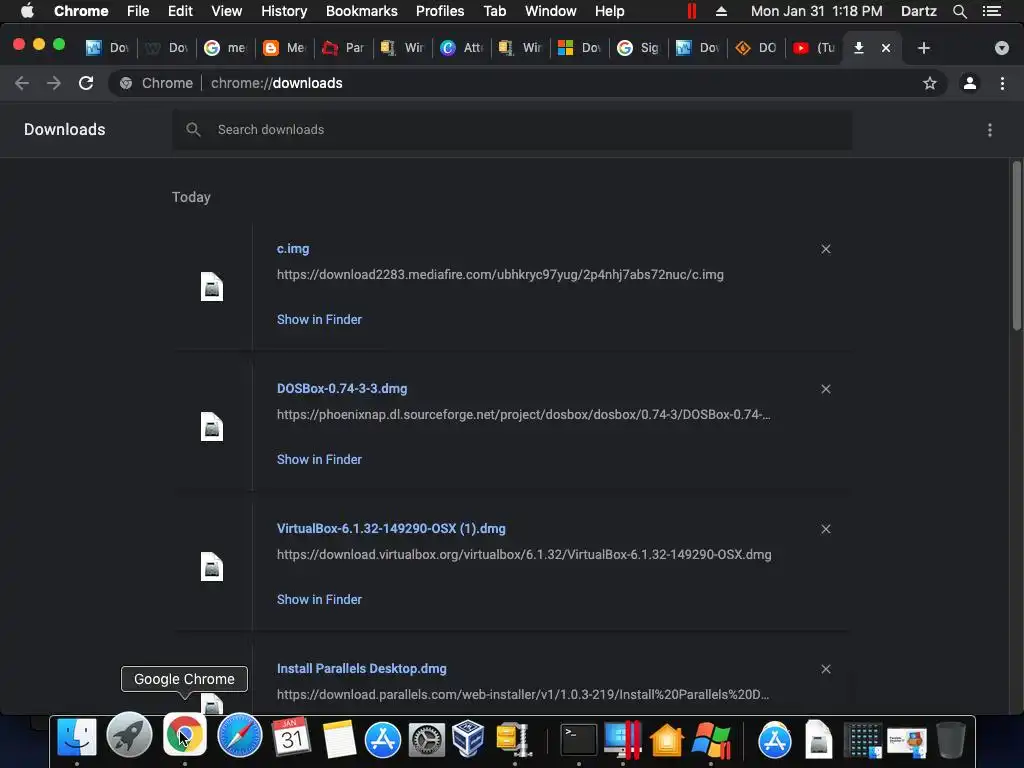
Task: Switch to the Blogger 'Me' tab
Action: [283, 48]
